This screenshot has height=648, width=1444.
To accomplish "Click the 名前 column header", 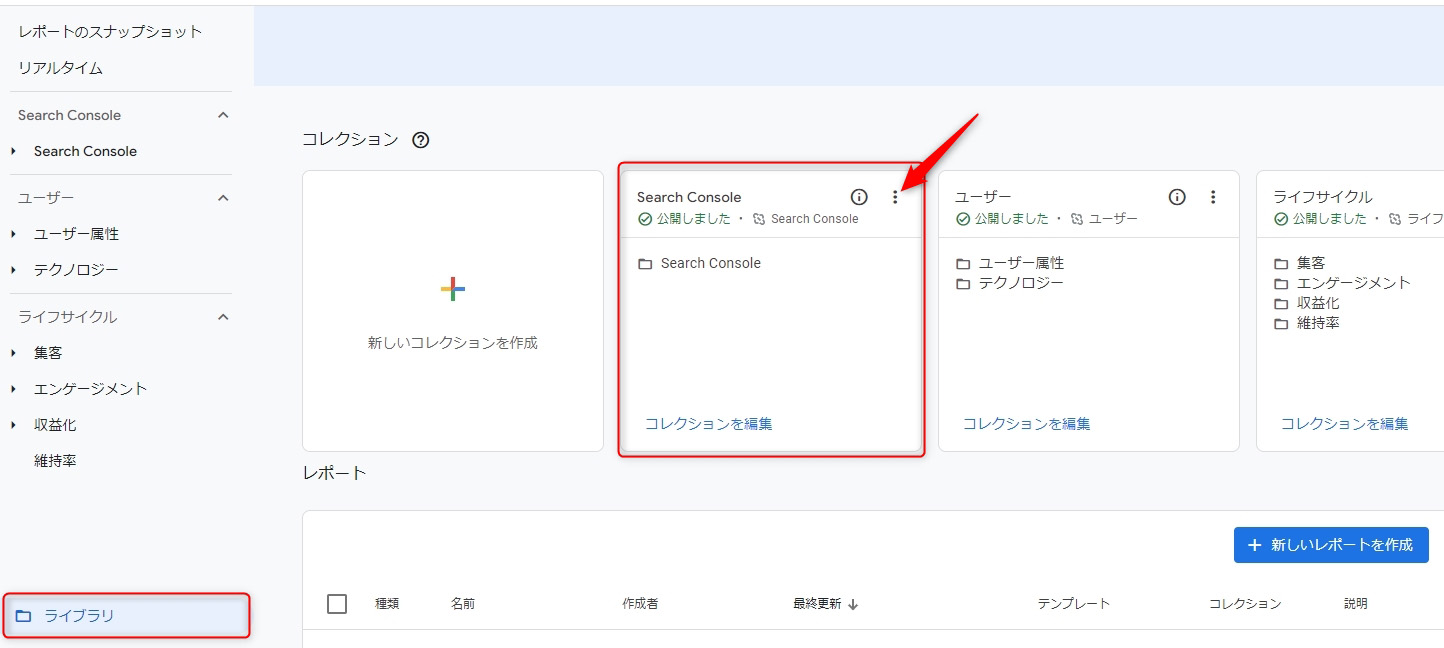I will point(463,604).
